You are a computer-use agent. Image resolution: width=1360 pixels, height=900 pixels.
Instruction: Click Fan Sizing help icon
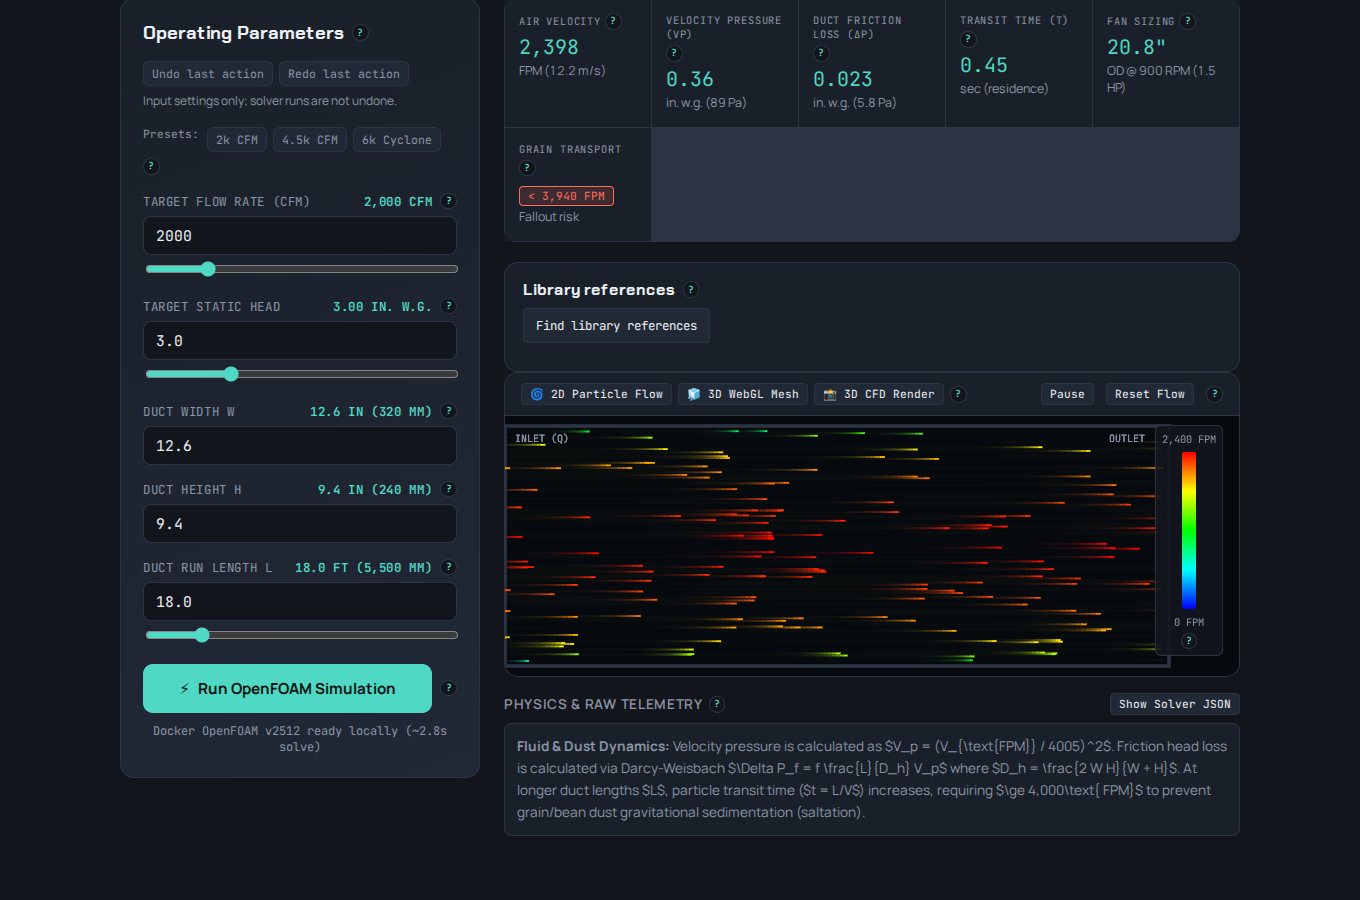click(x=1187, y=21)
